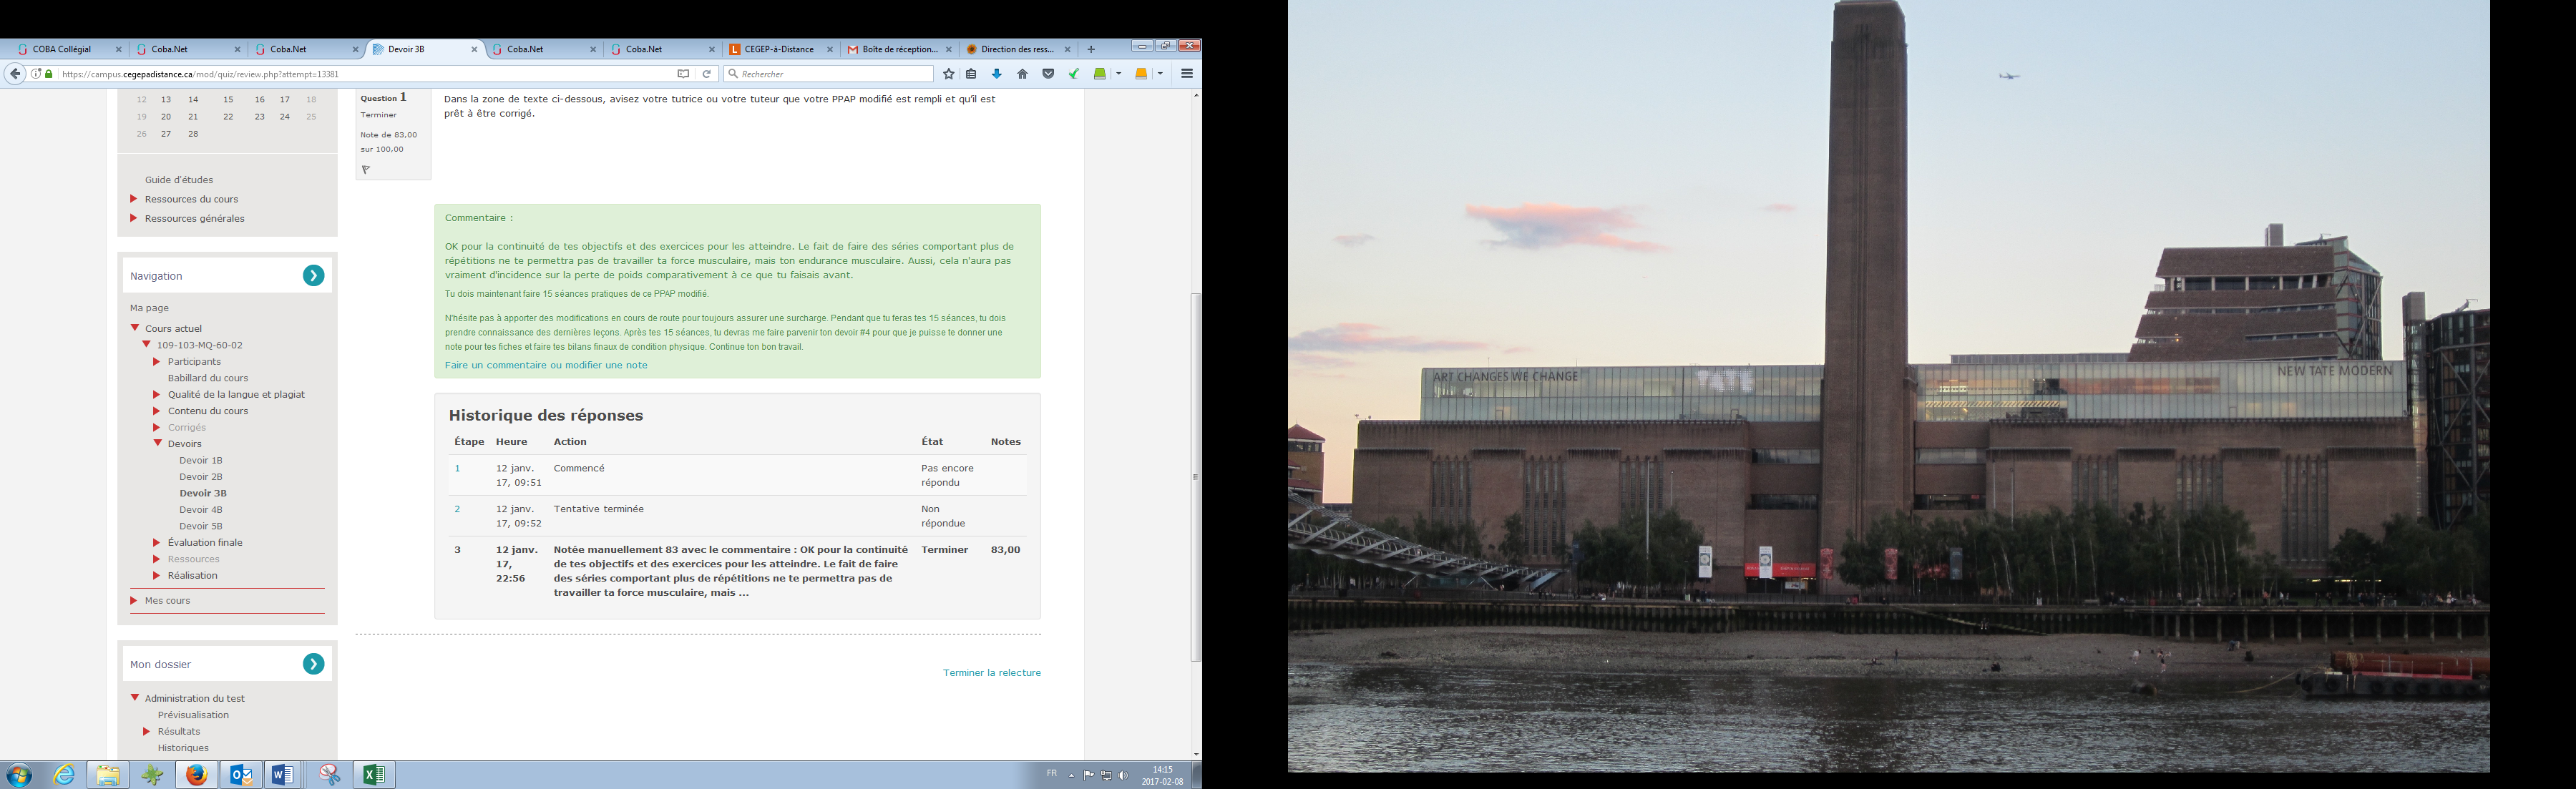2576x789 pixels.
Task: Toggle Reader view in the address bar
Action: point(683,74)
